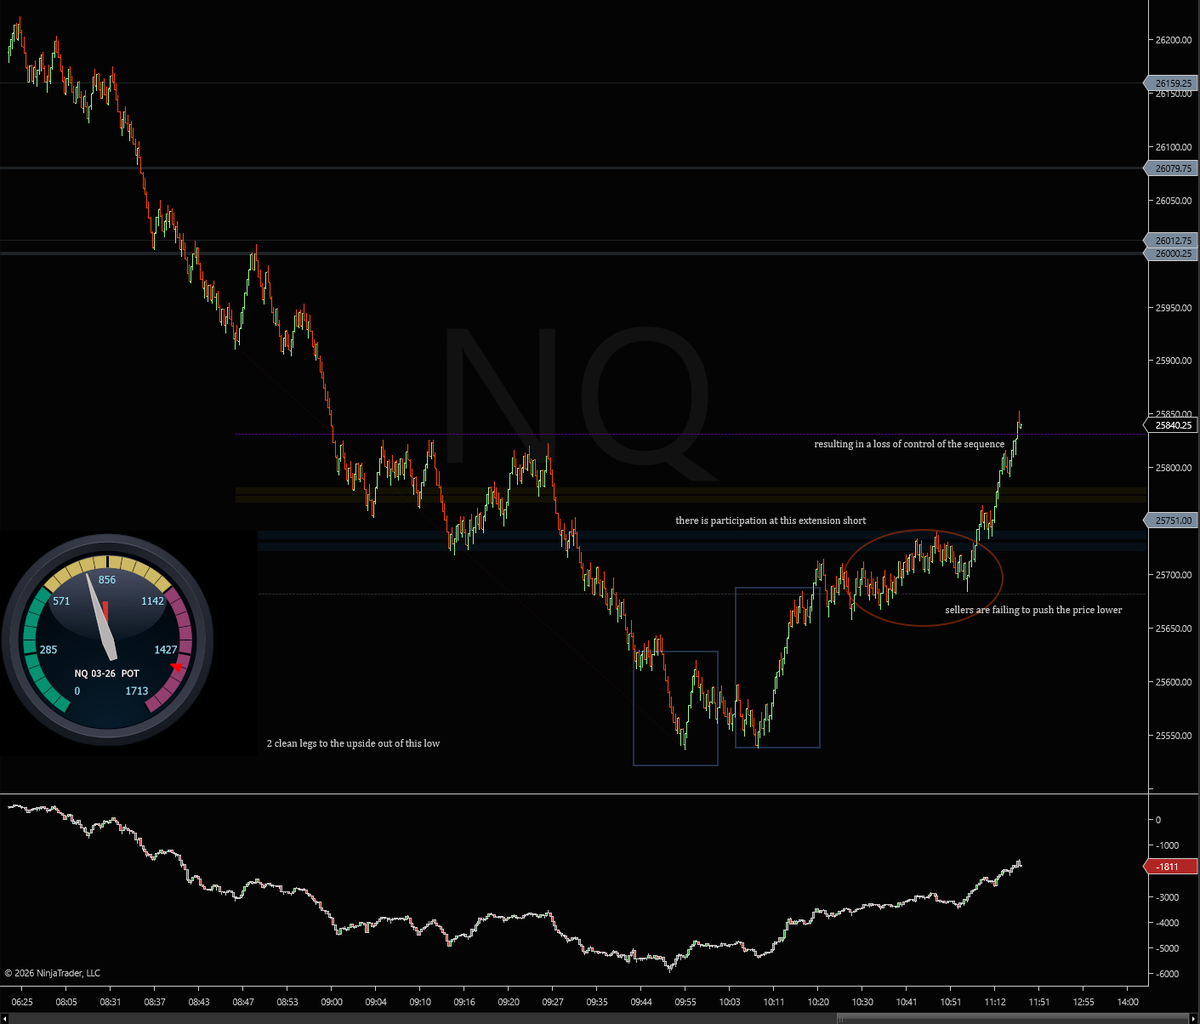The image size is (1200, 1024).
Task: Click the 09:44 time axis label
Action: click(641, 1001)
